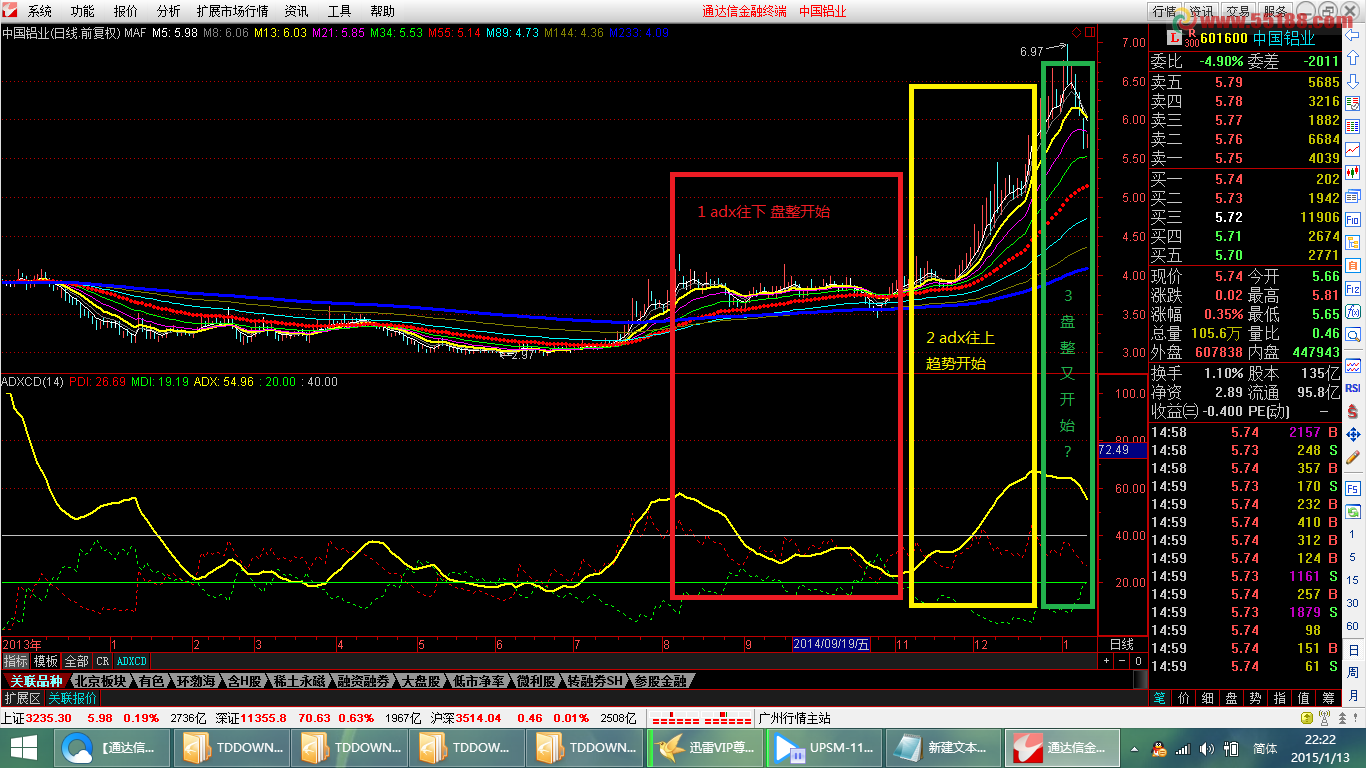Click the orange 自 (self-select) icon
Viewport: 1366px width, 768px height.
(1352, 264)
